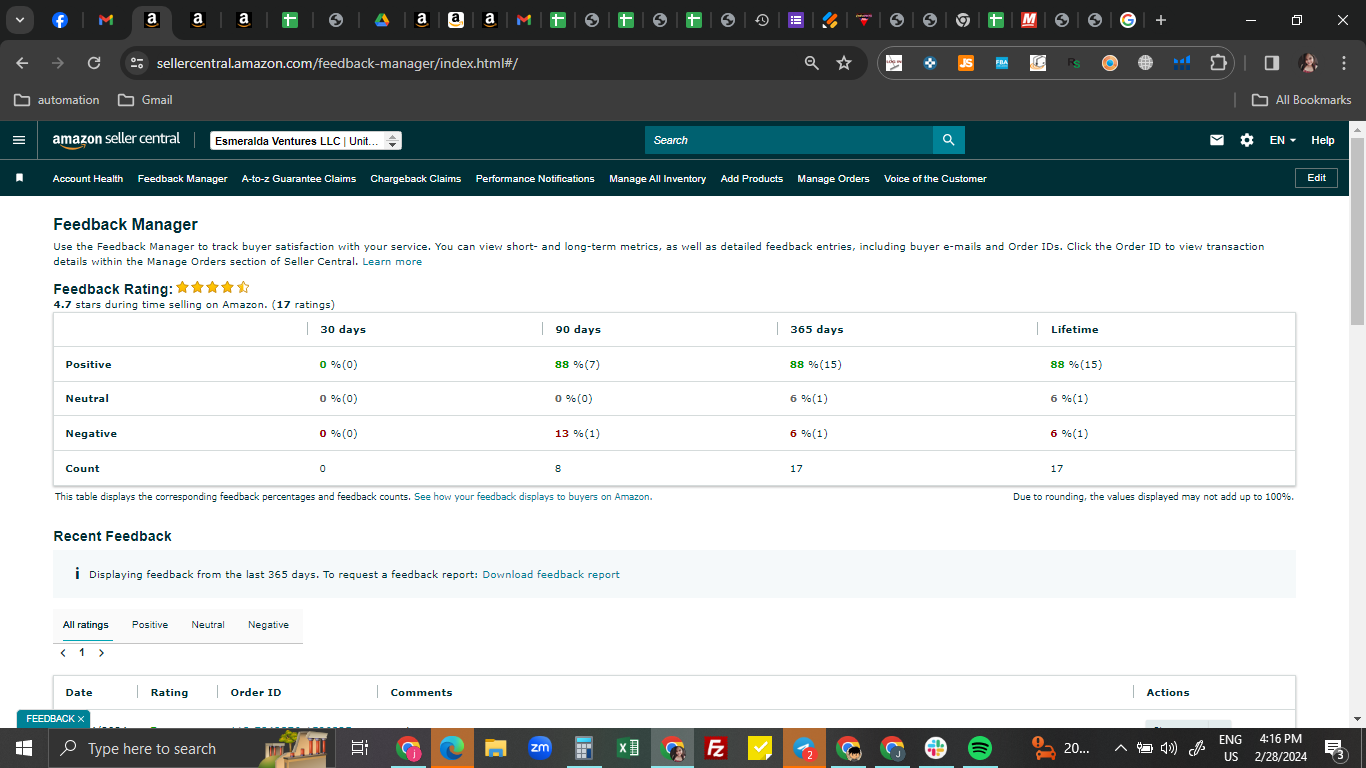Open Performance Notifications
The width and height of the screenshot is (1366, 768).
(535, 178)
